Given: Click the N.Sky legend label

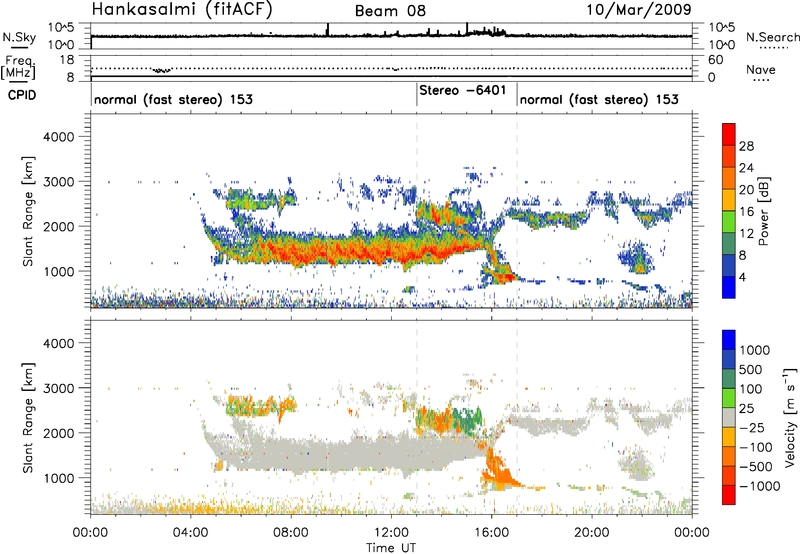Looking at the screenshot, I should (x=19, y=37).
